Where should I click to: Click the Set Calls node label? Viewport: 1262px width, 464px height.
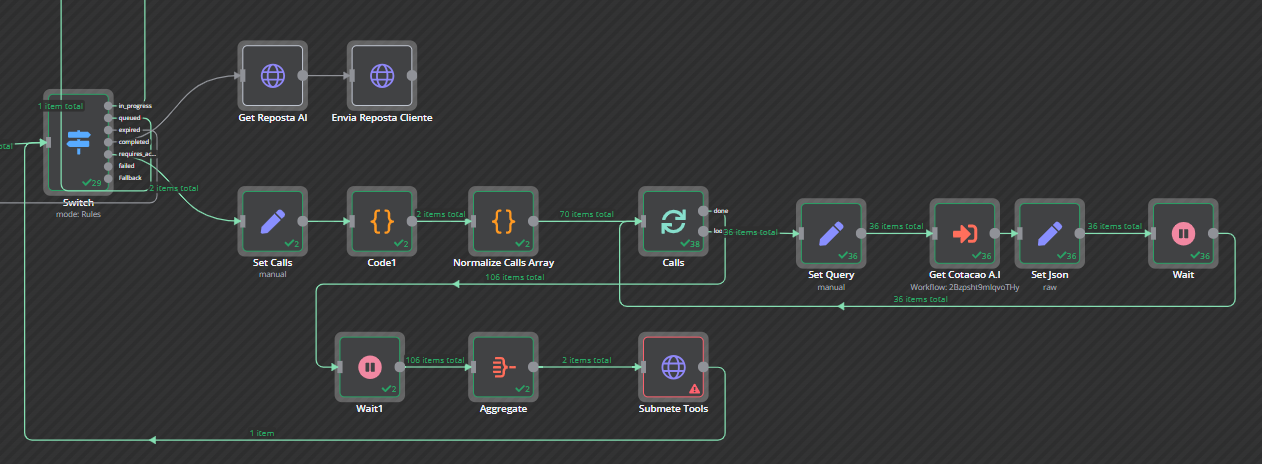click(272, 263)
